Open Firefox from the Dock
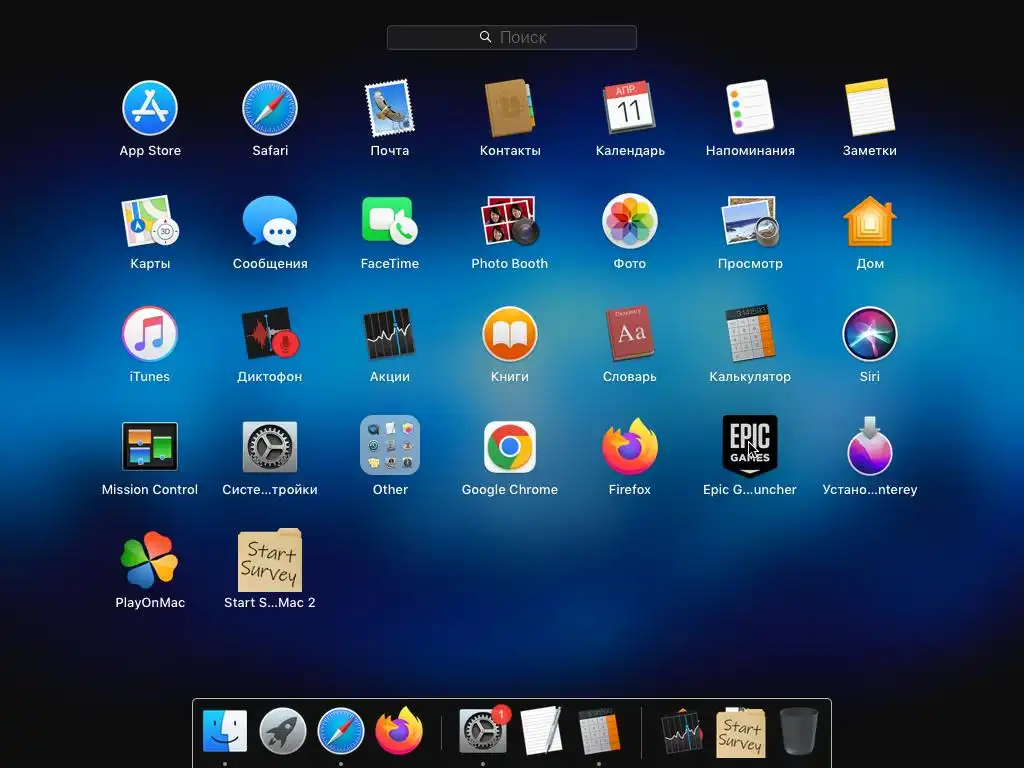This screenshot has width=1024, height=768. [398, 731]
